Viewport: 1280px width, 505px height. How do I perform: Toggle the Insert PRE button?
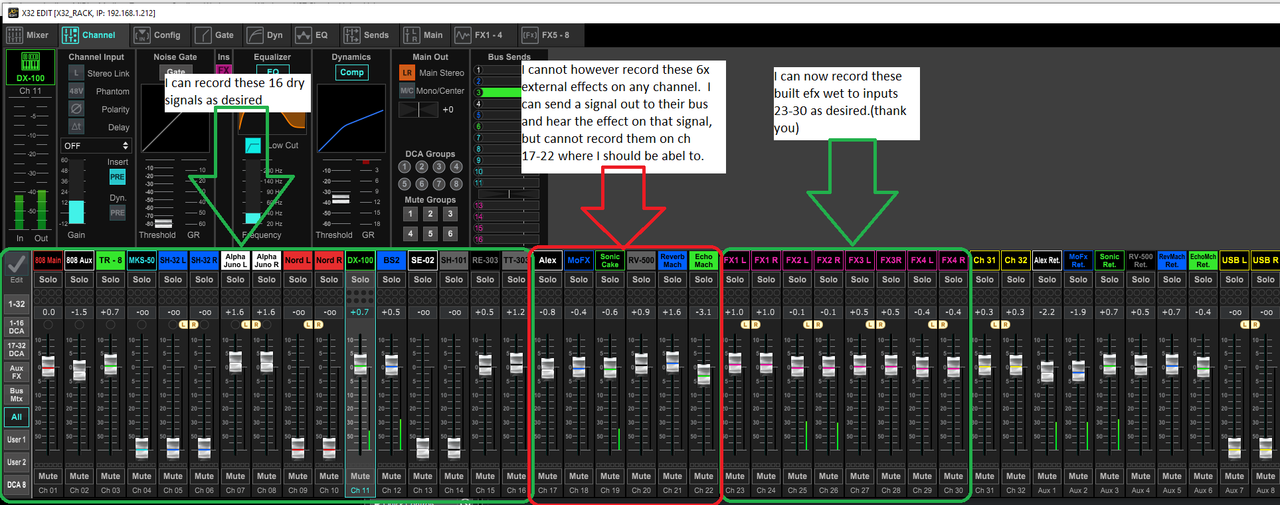tap(117, 177)
